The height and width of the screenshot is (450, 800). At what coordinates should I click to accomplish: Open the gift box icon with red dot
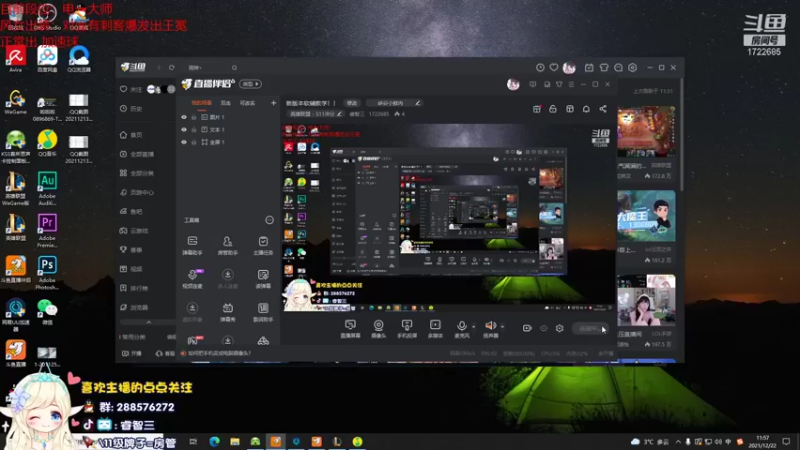[537, 109]
